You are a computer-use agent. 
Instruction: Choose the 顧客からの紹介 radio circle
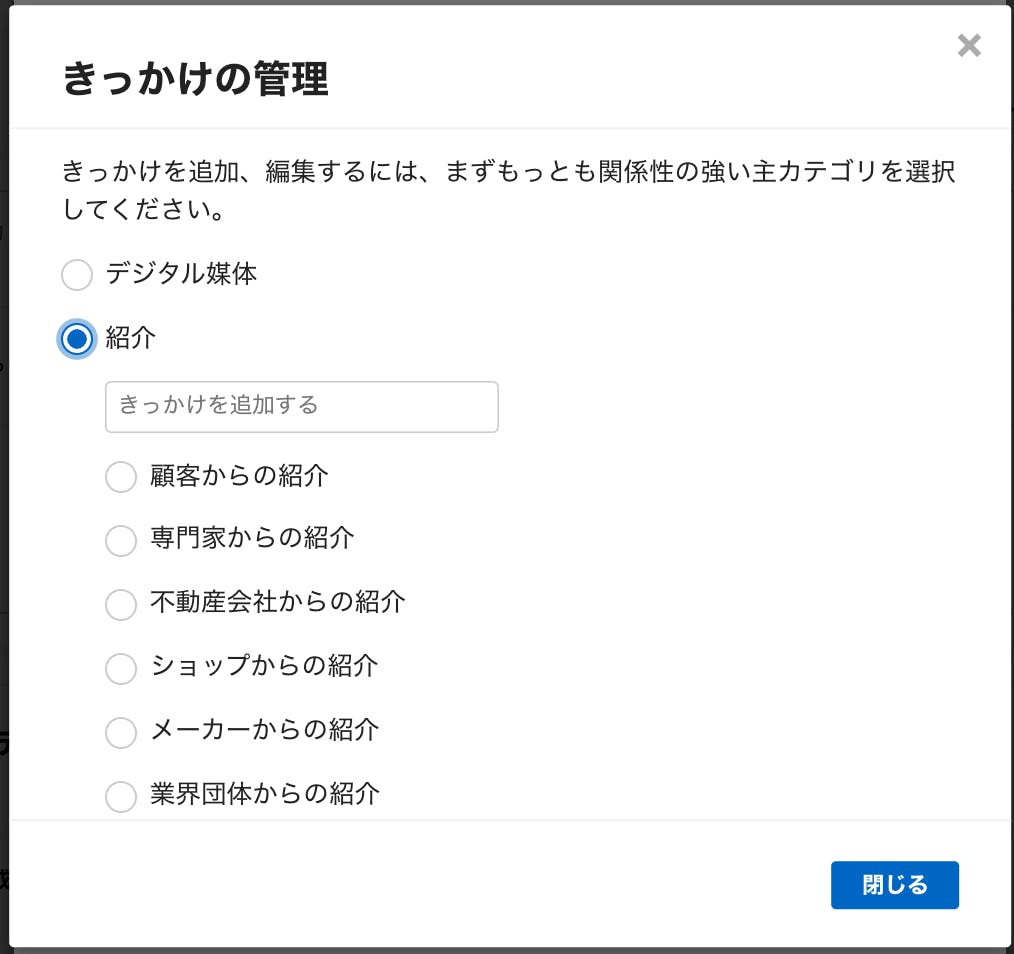click(x=121, y=477)
